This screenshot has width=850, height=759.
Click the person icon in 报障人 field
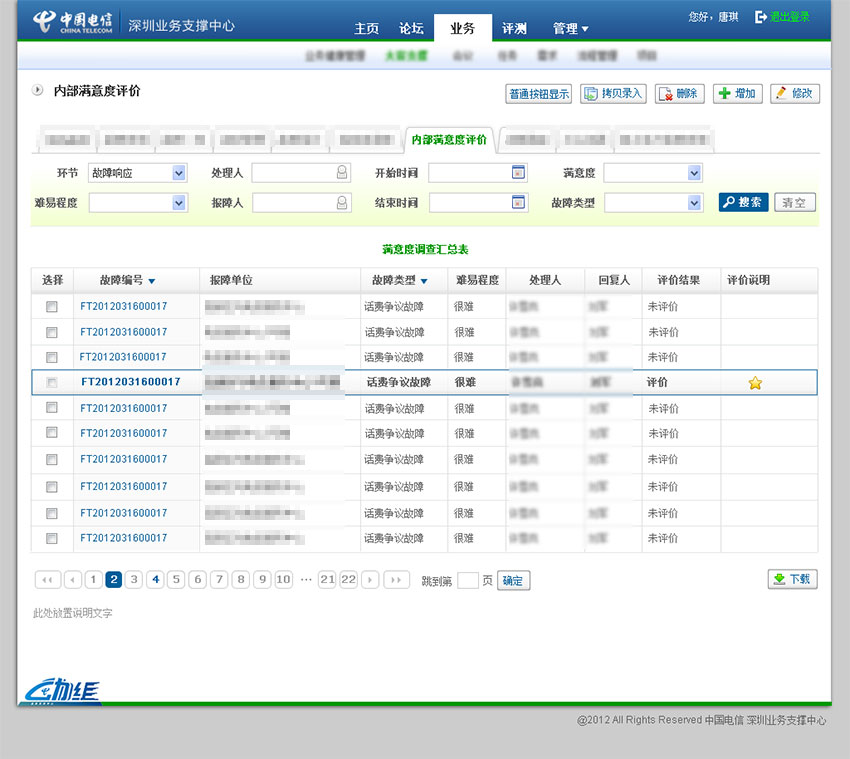(343, 203)
